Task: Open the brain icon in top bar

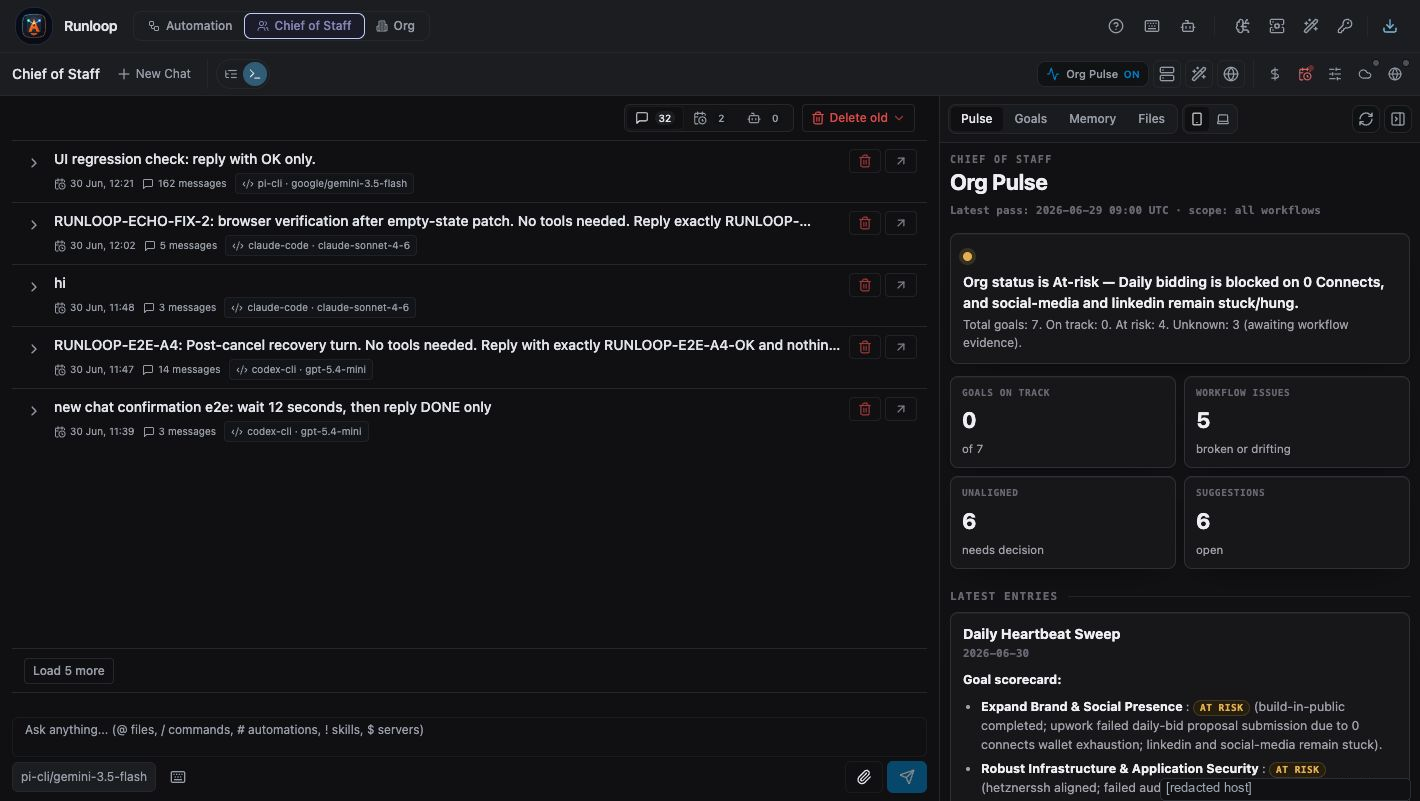Action: pos(1243,26)
